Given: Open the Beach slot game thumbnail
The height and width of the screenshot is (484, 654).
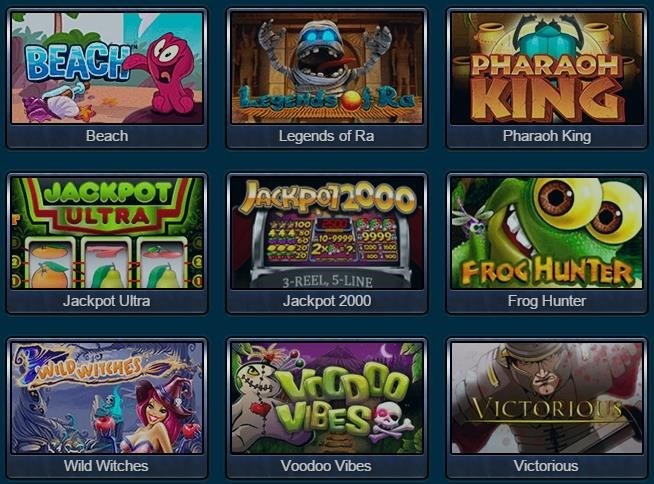Looking at the screenshot, I should 107,68.
